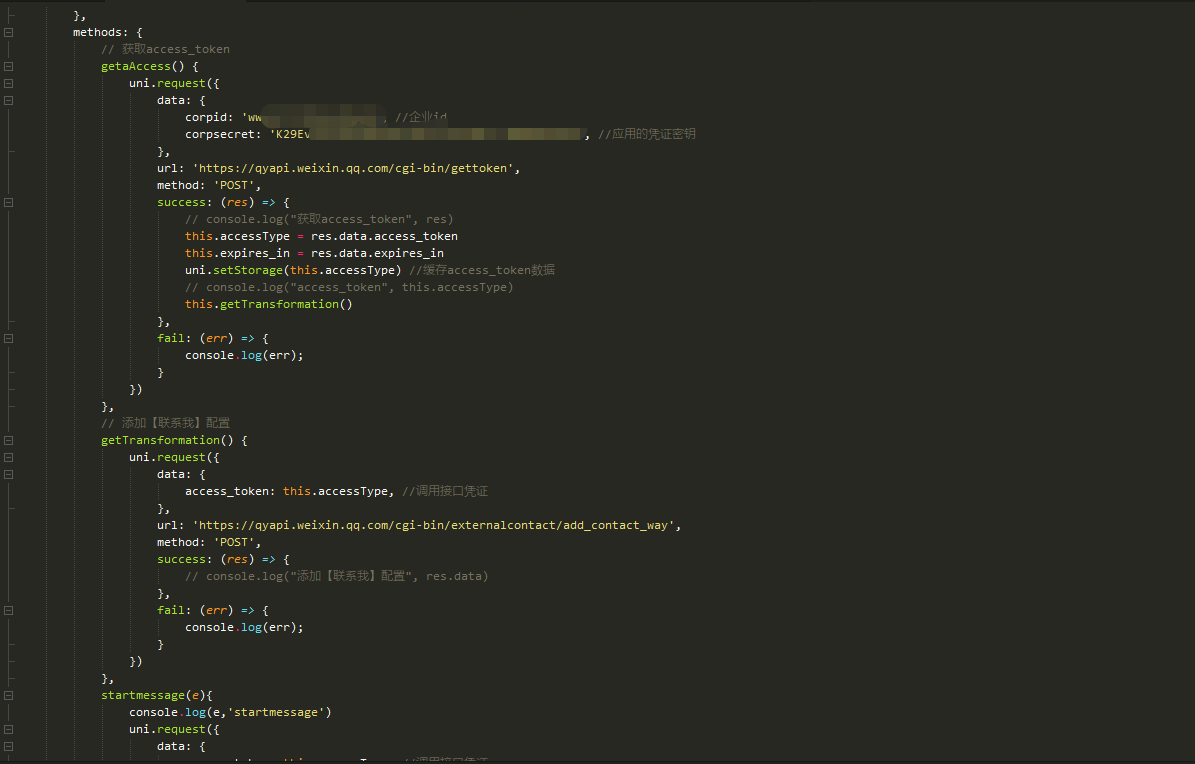The height and width of the screenshot is (764, 1195).
Task: Collapse the fail callback in getTransformation
Action: [8, 610]
